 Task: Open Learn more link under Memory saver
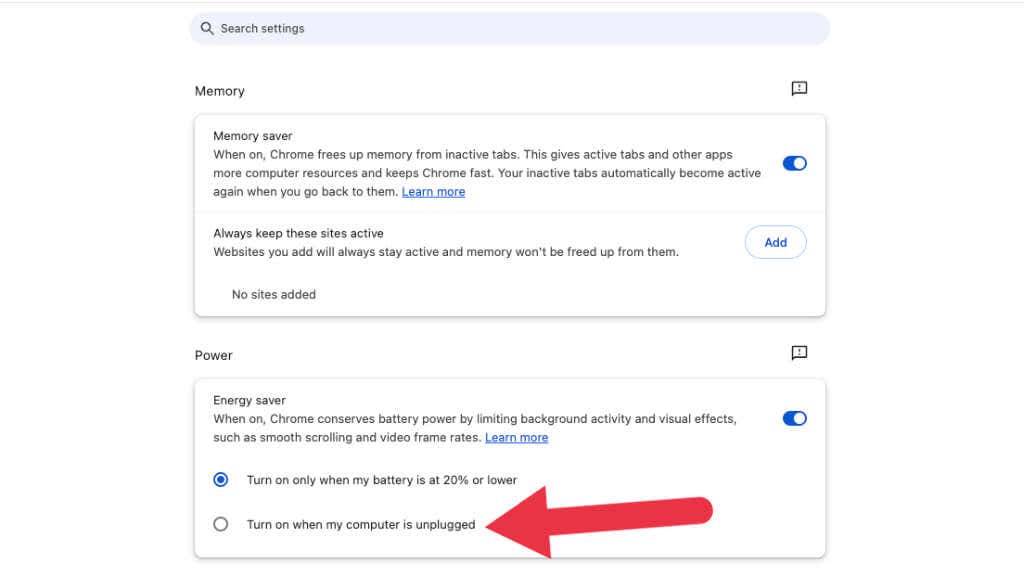point(433,192)
